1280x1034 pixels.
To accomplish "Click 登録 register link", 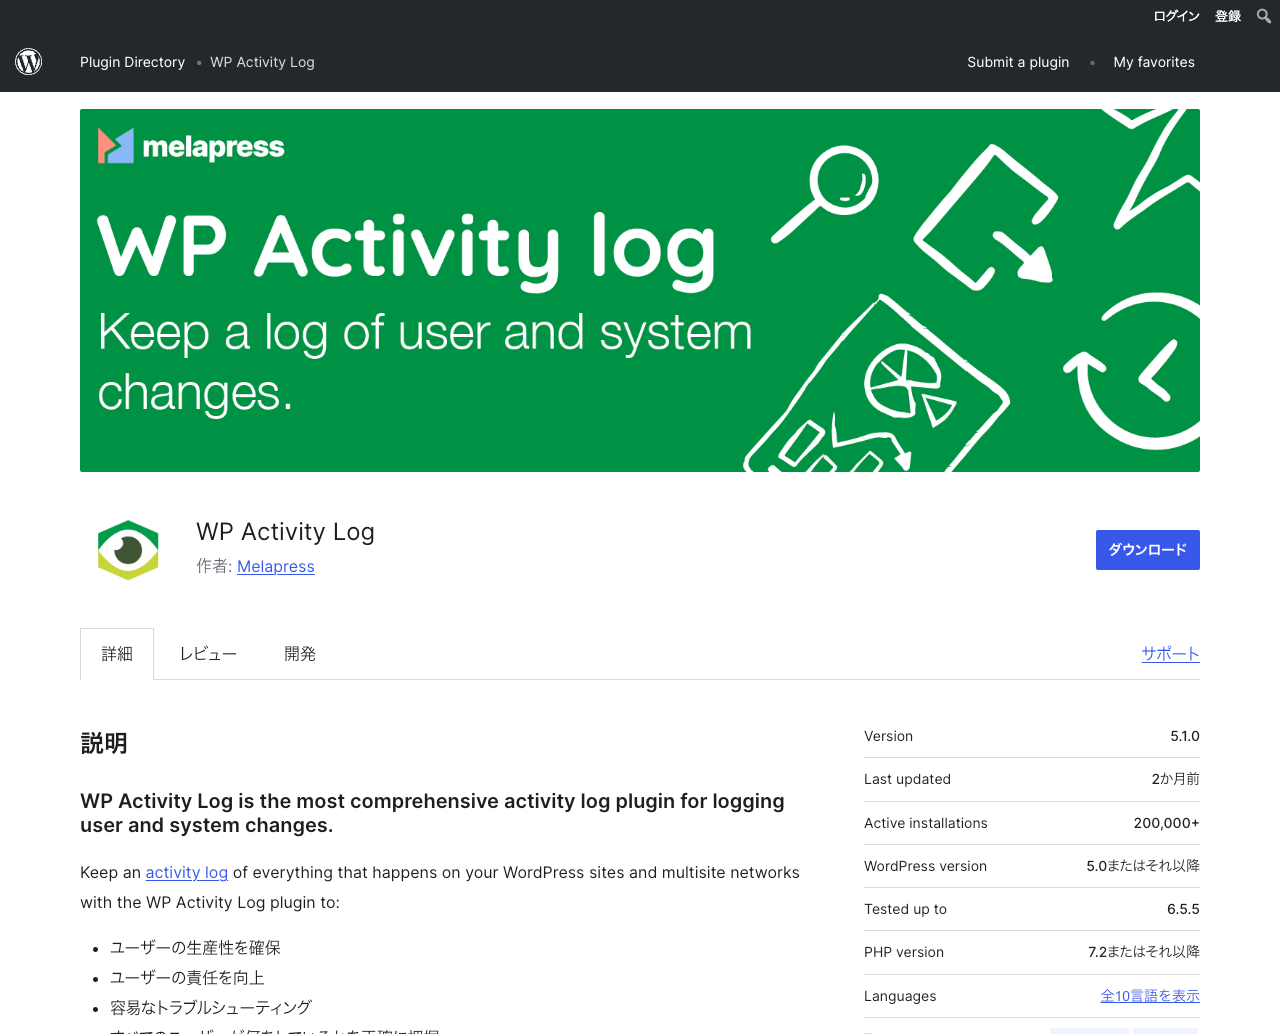I will [1228, 16].
